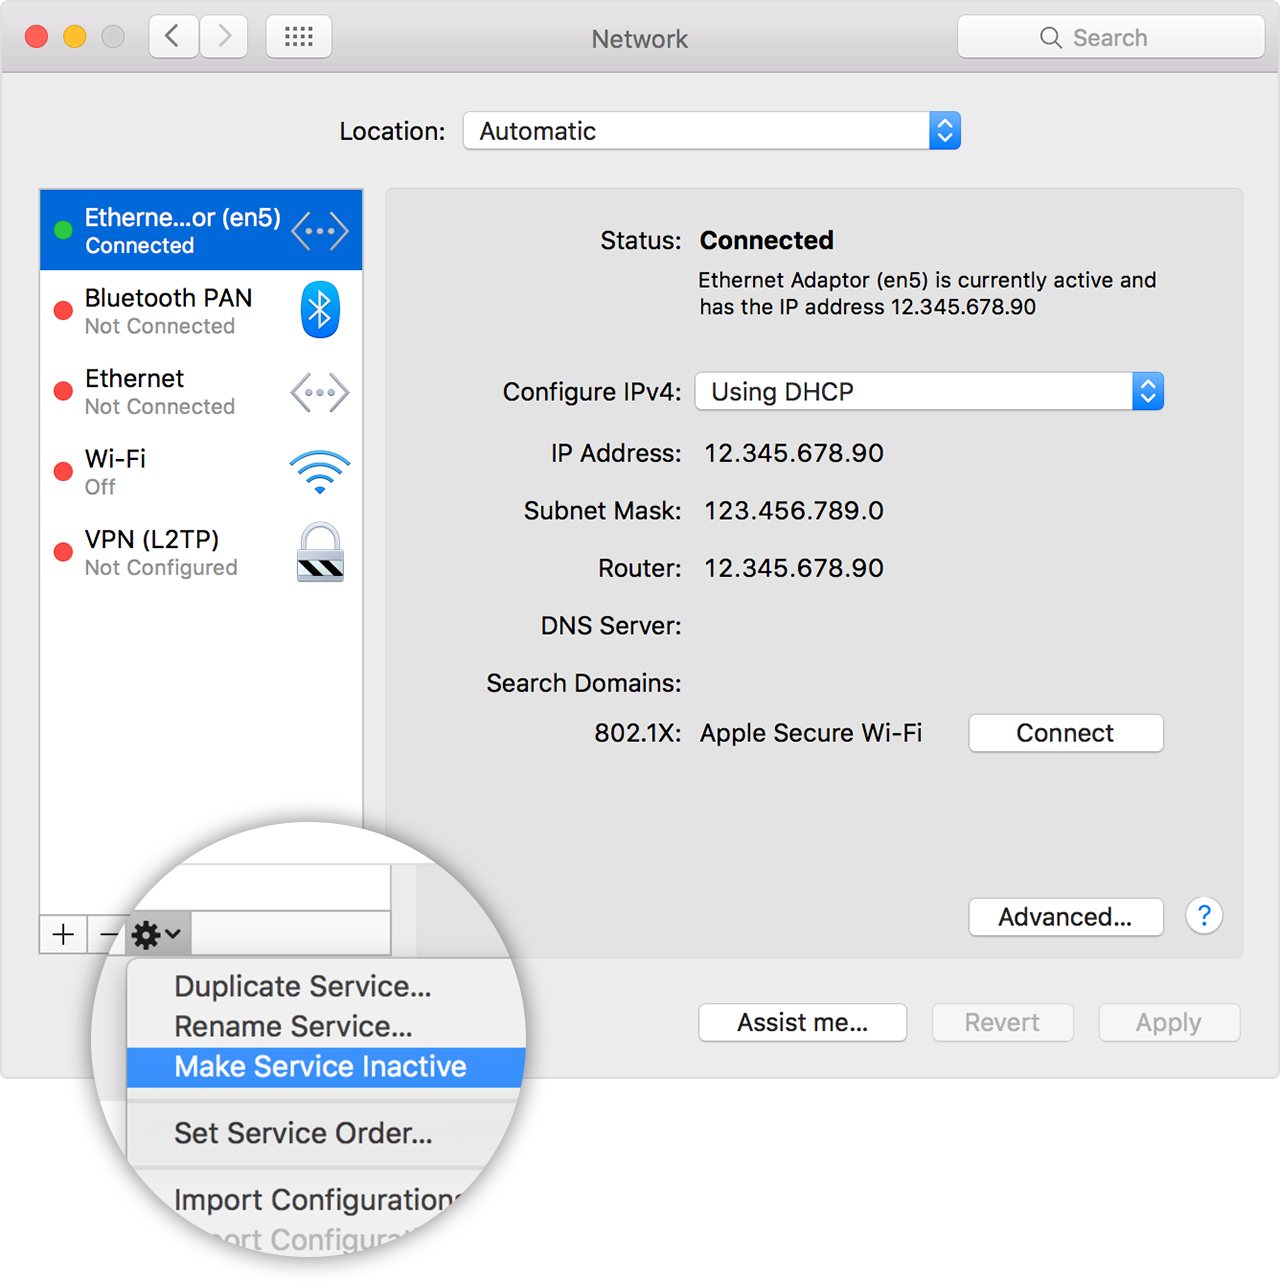Go forward with the right arrow toolbar button

(x=224, y=37)
